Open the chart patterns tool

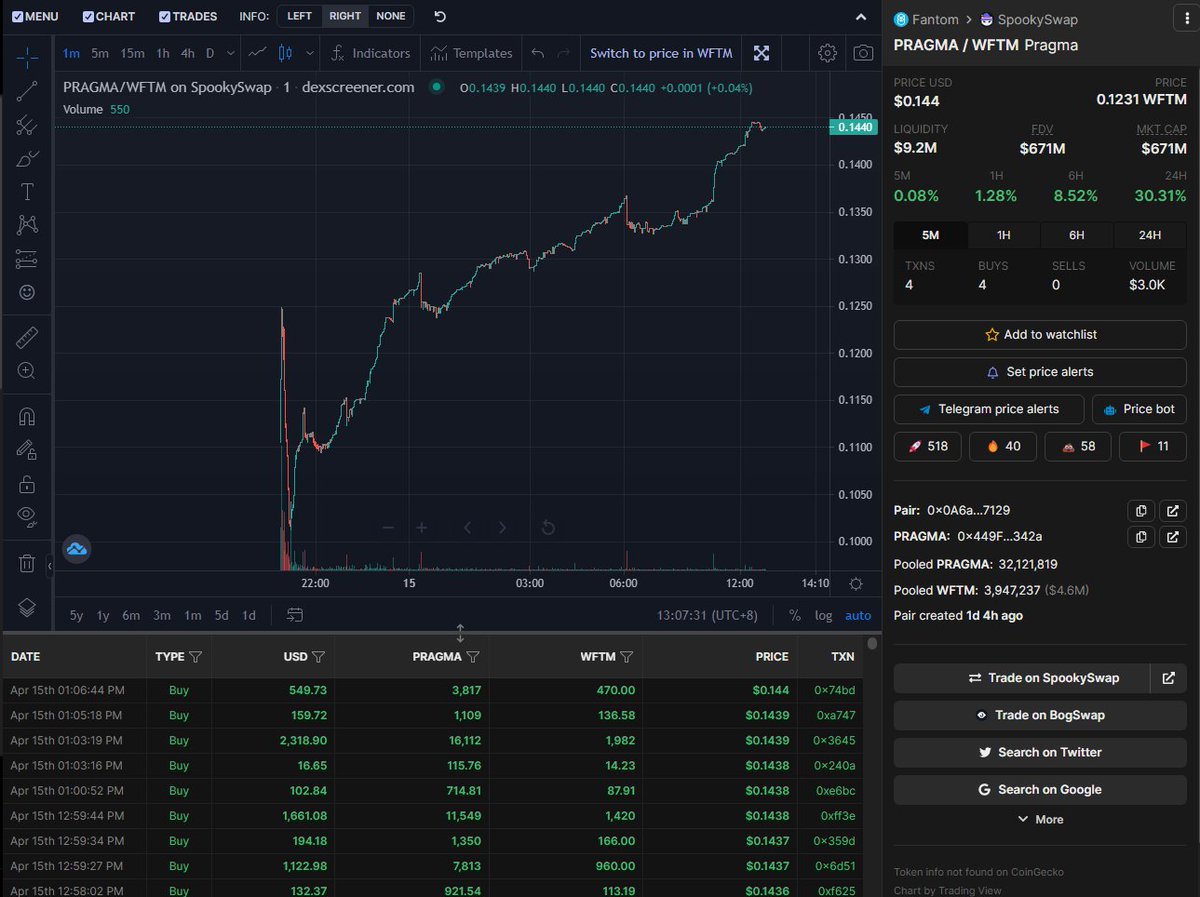tap(27, 225)
